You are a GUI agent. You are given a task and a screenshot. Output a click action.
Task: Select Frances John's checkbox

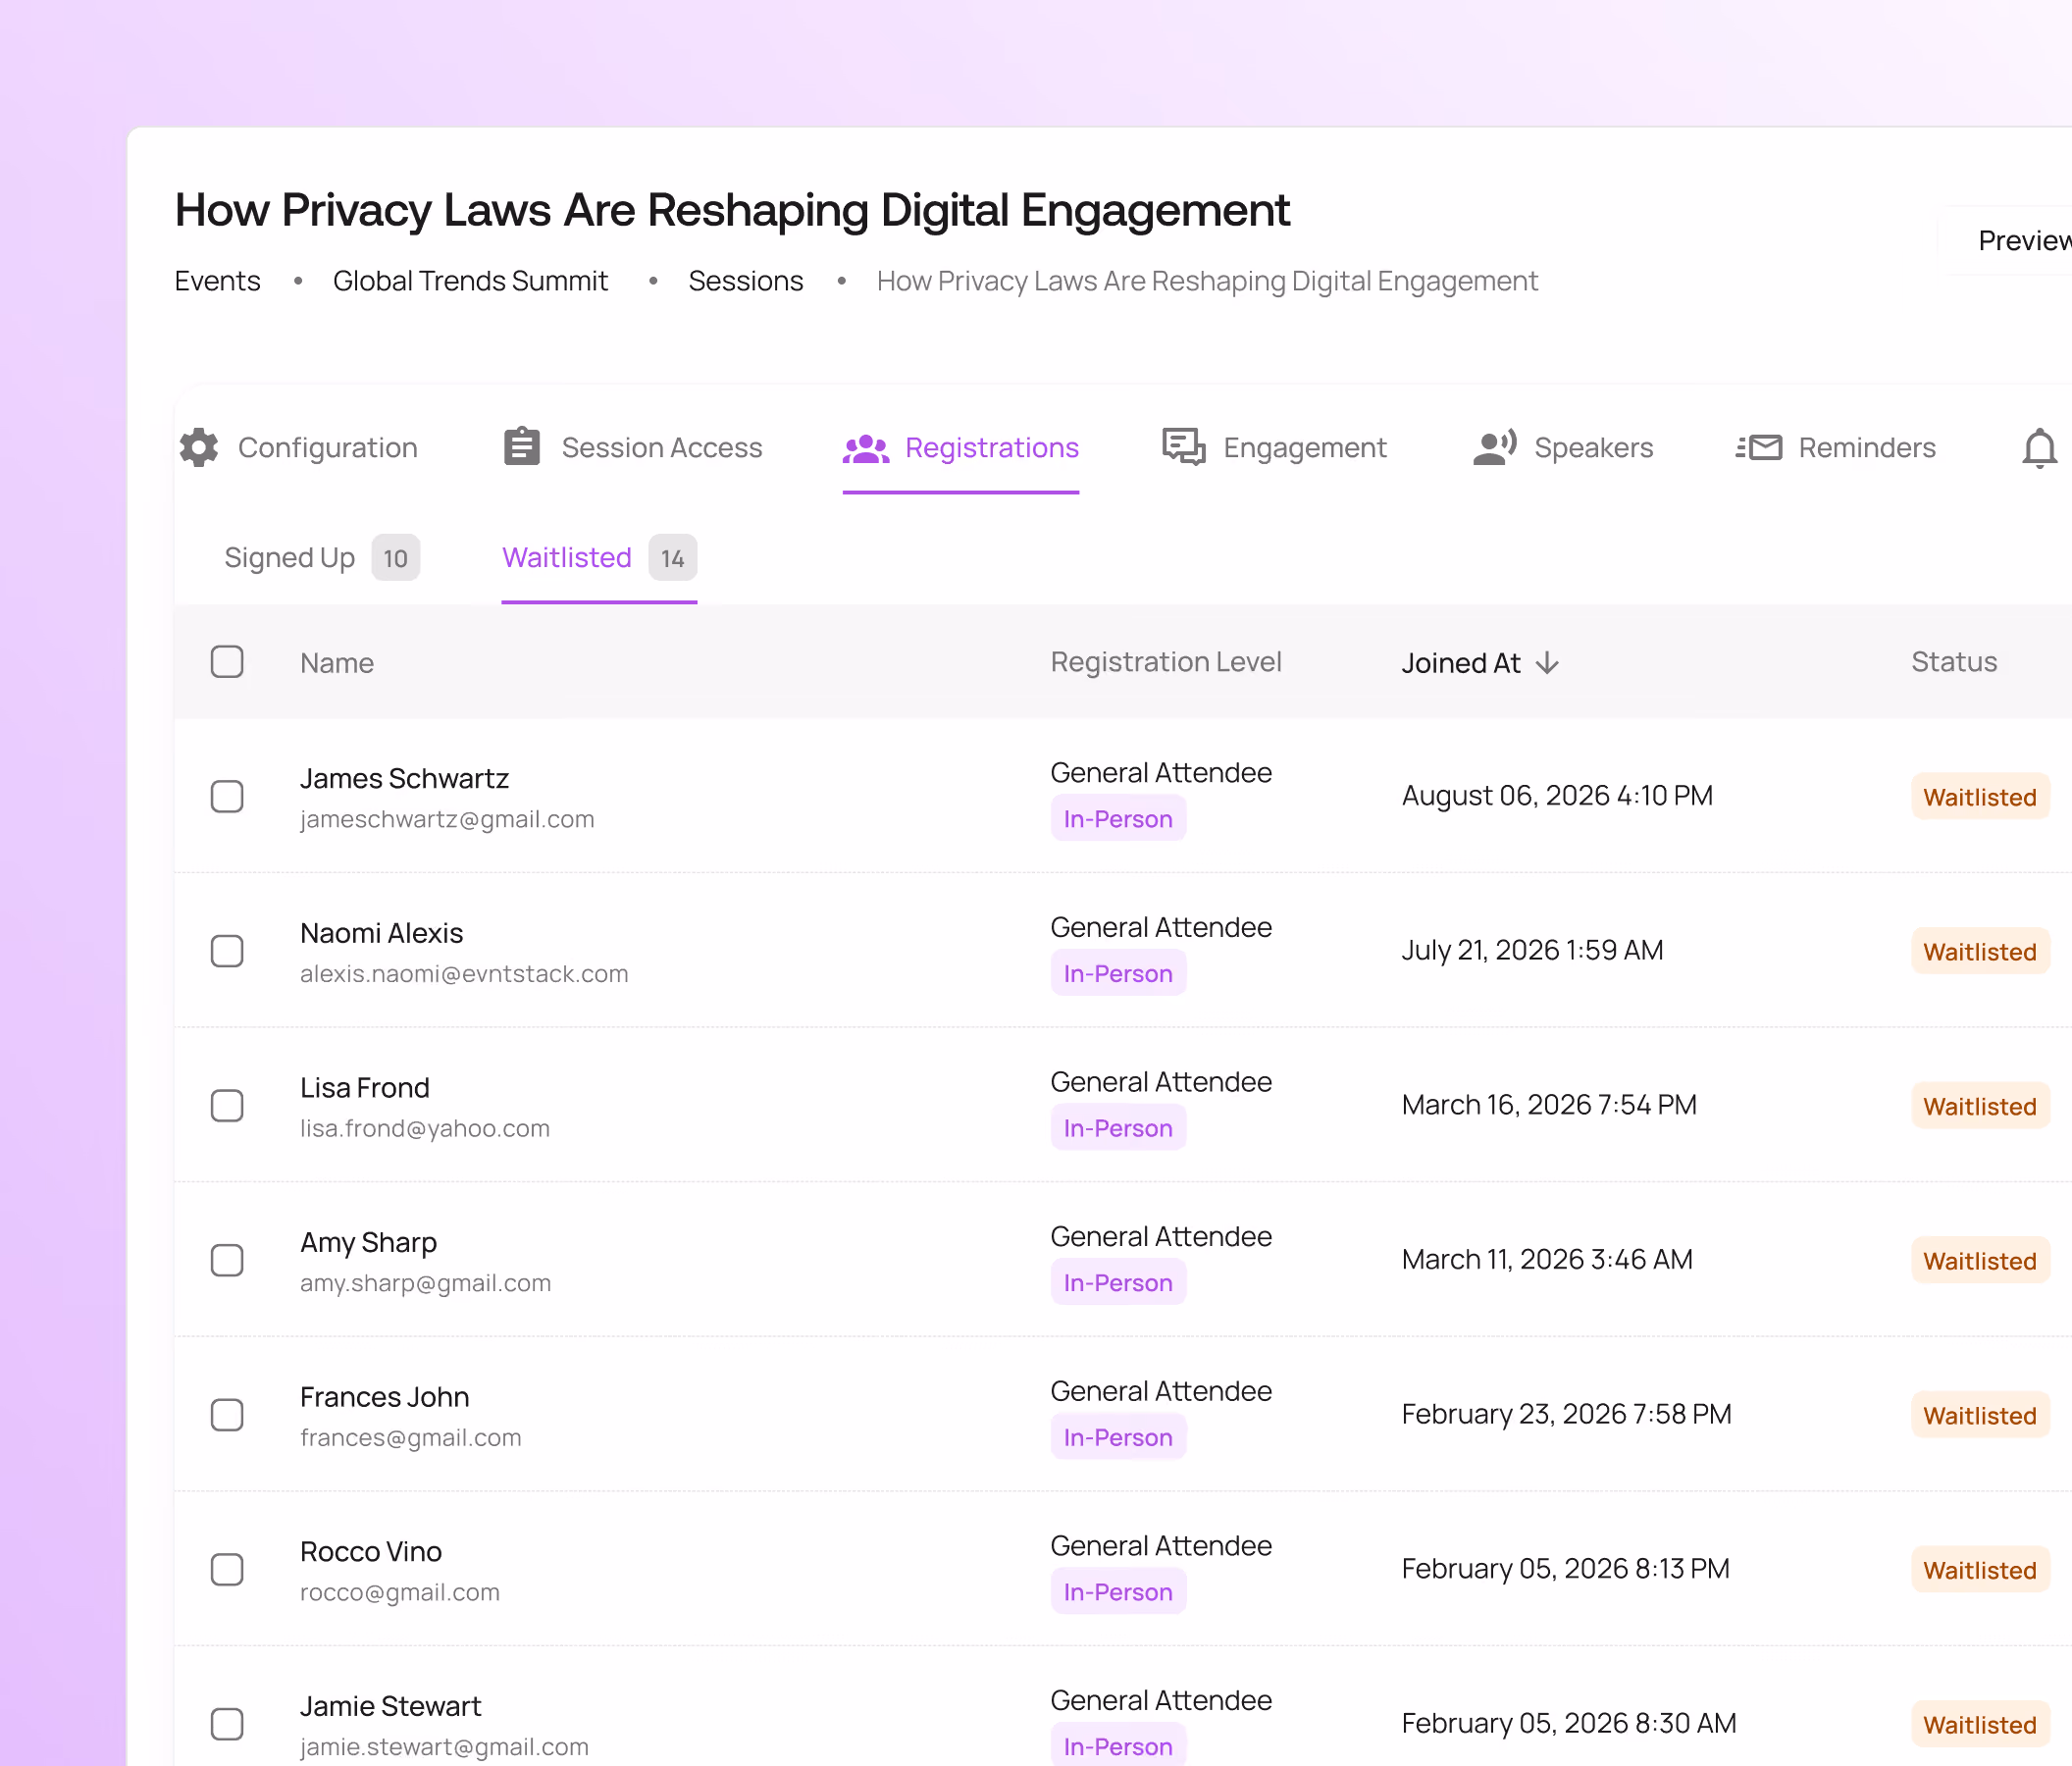coord(227,1415)
